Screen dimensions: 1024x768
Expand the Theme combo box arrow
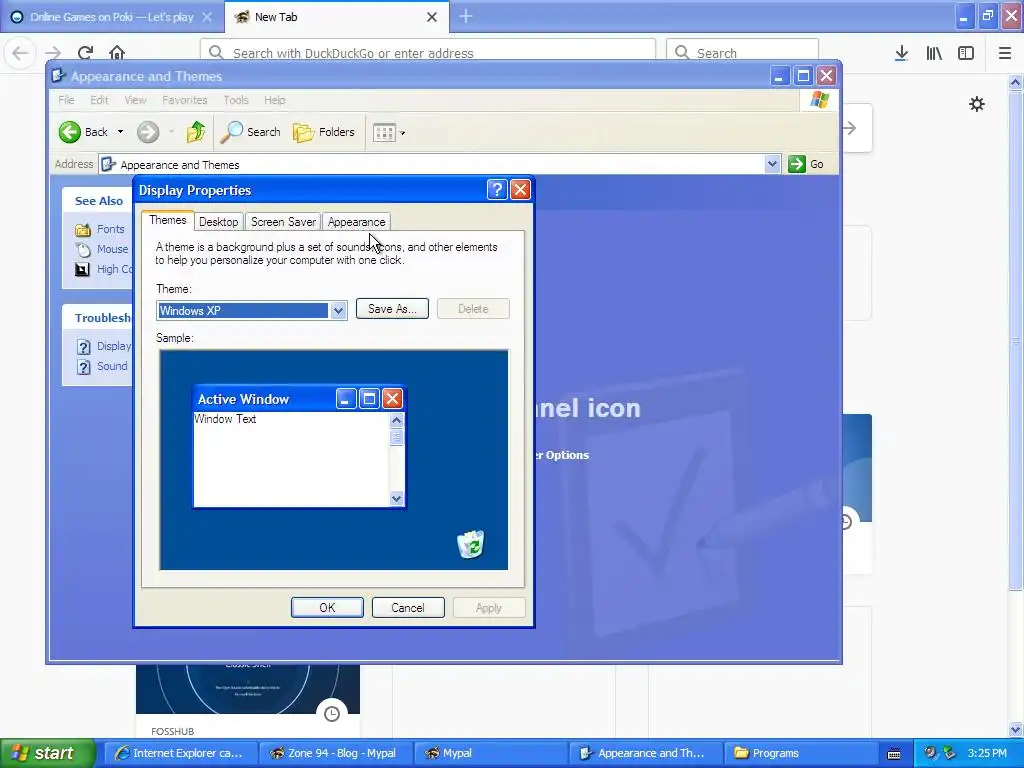(x=338, y=311)
